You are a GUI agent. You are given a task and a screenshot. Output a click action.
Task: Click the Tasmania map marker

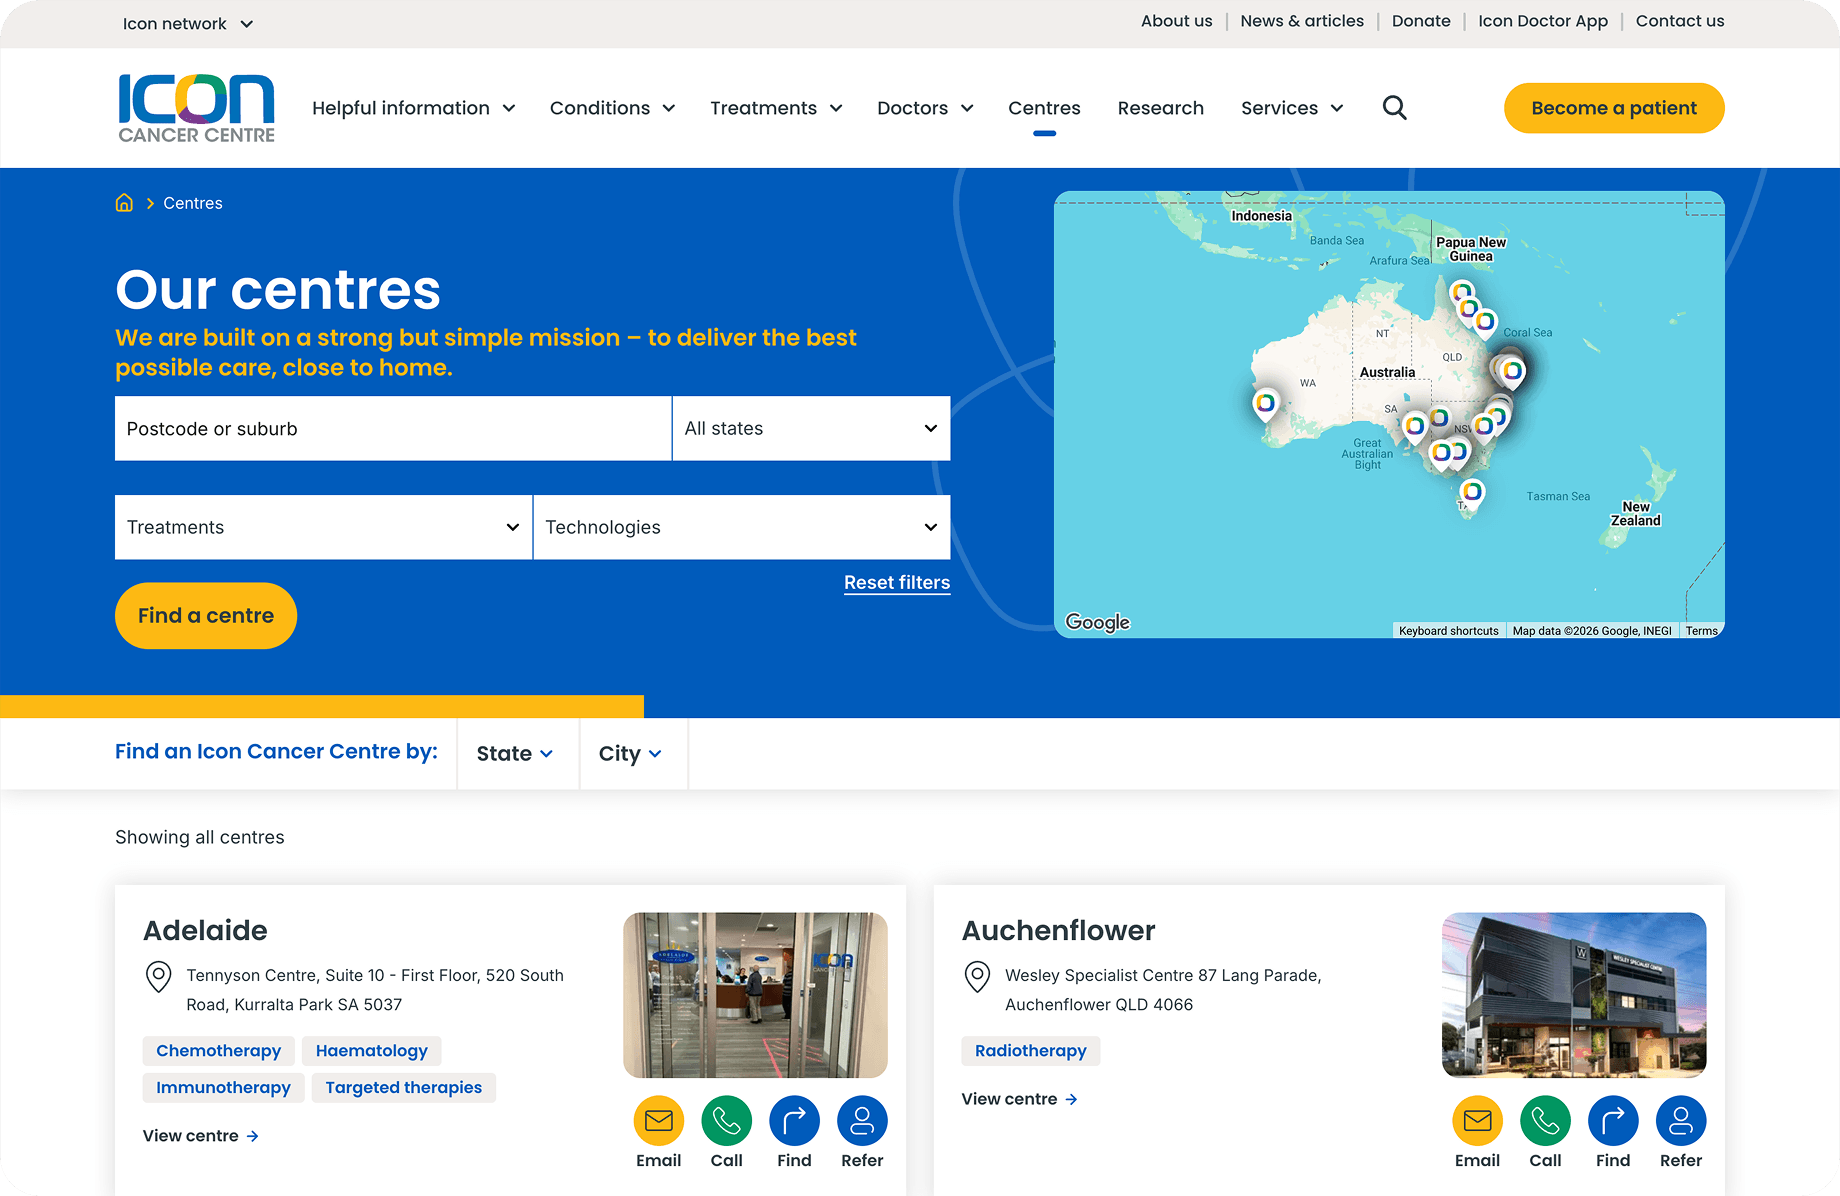[1472, 492]
